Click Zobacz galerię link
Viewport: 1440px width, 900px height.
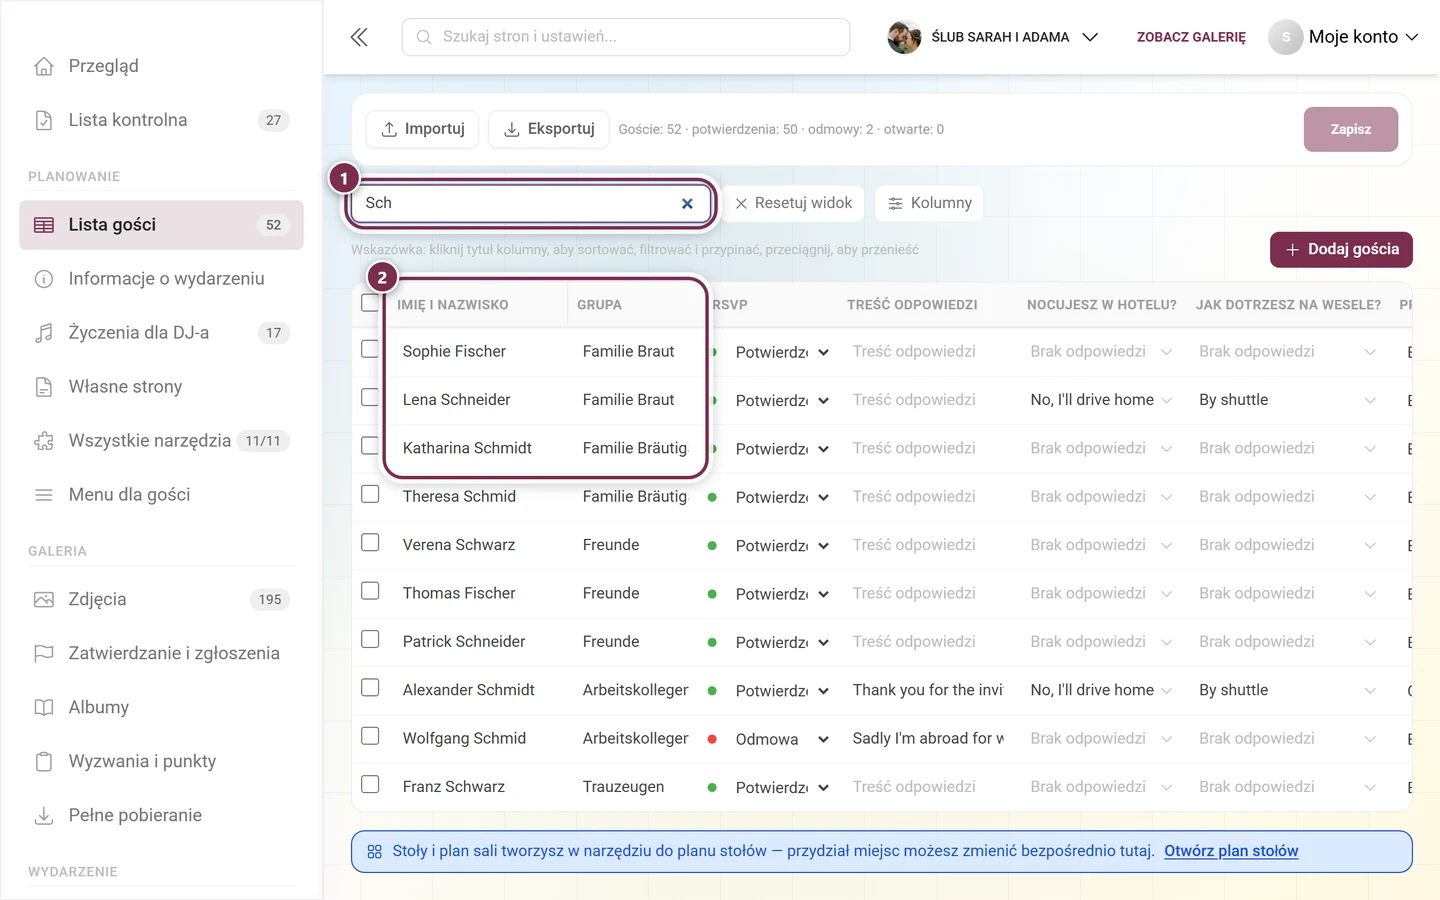click(1191, 37)
